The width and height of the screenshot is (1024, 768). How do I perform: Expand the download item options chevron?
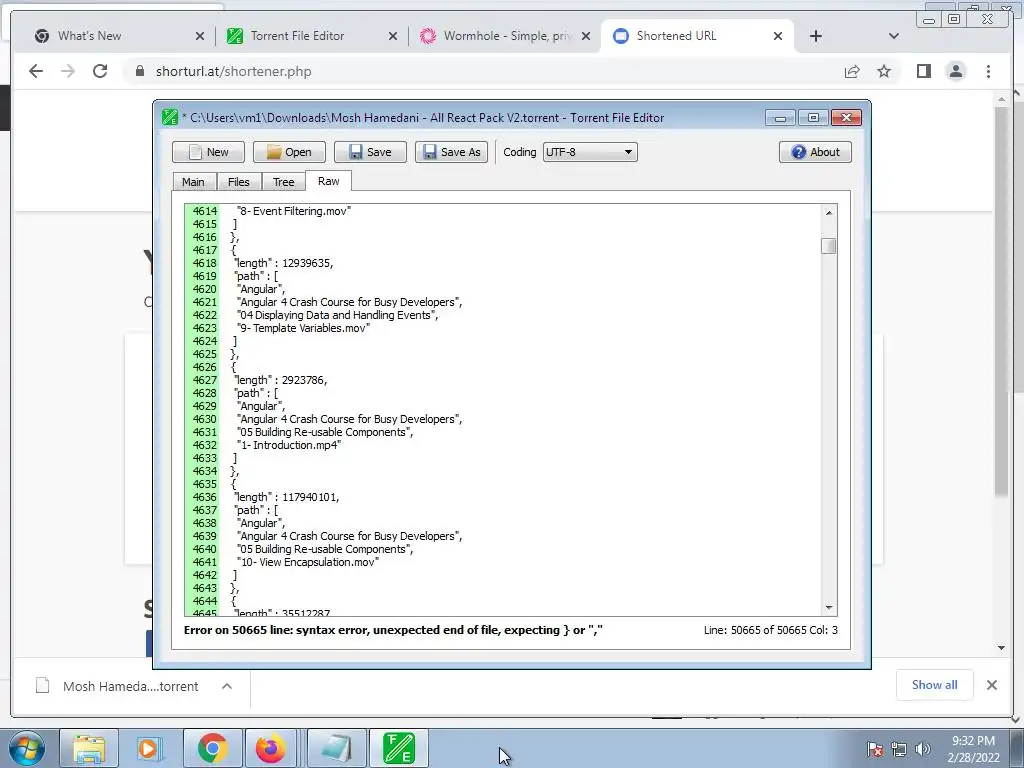pyautogui.click(x=227, y=686)
